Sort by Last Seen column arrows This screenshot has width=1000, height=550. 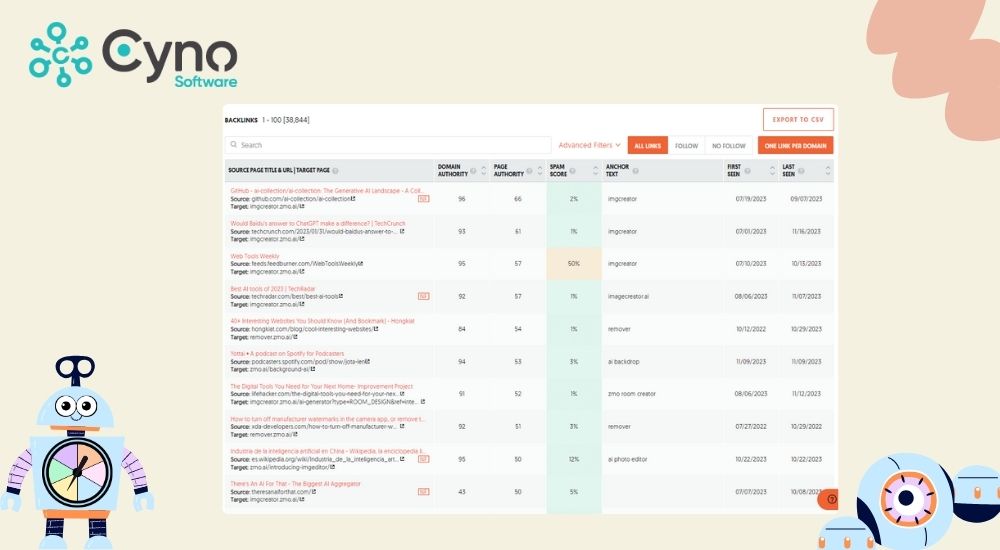[826, 170]
